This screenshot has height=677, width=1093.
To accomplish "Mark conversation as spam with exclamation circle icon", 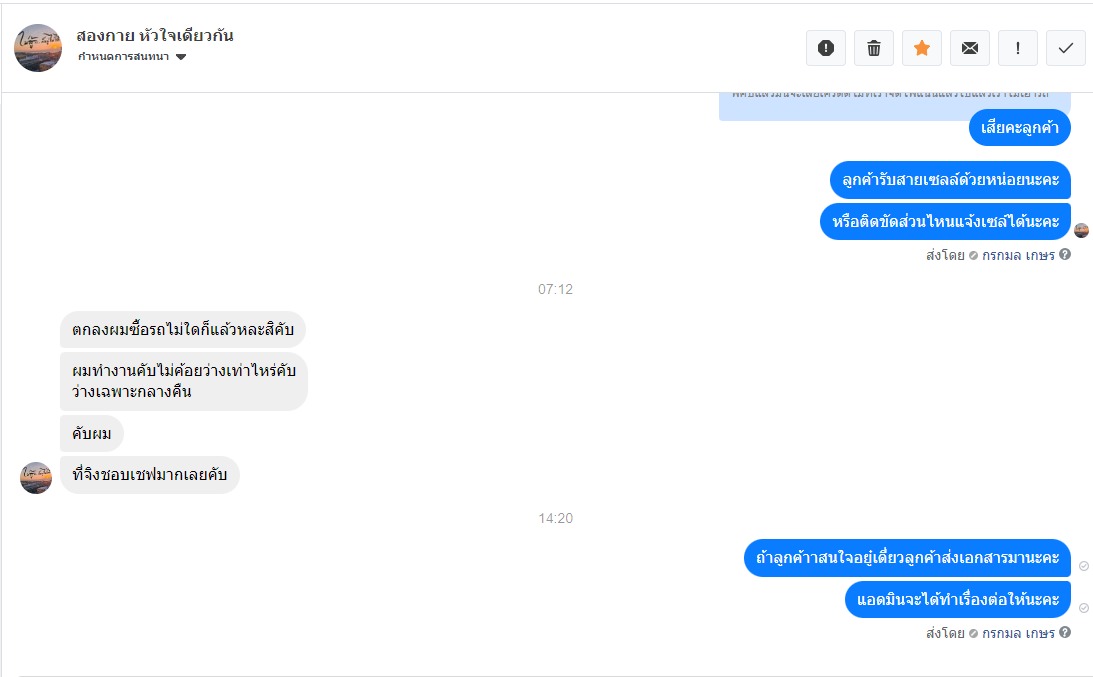I will (826, 48).
